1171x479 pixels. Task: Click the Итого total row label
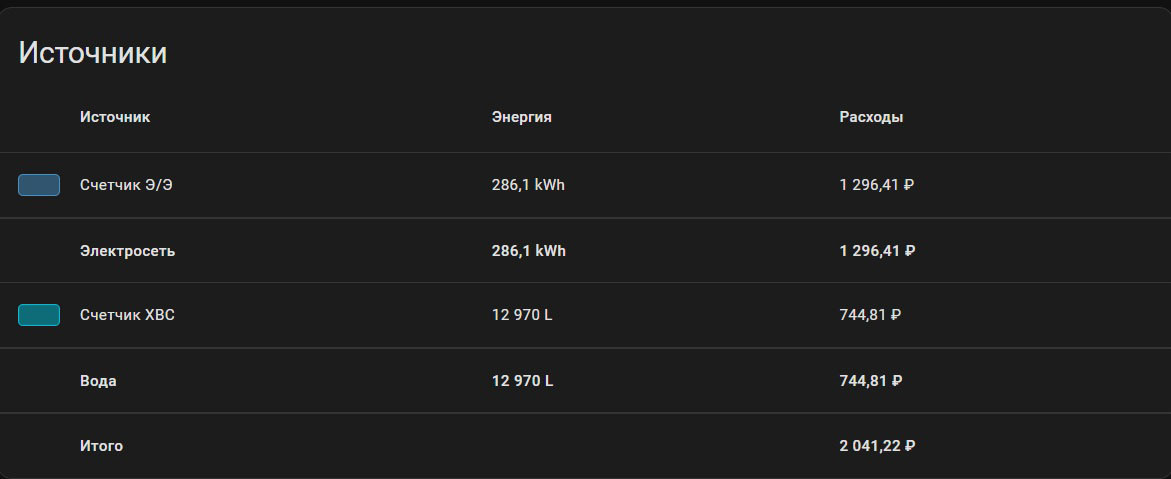pos(101,446)
